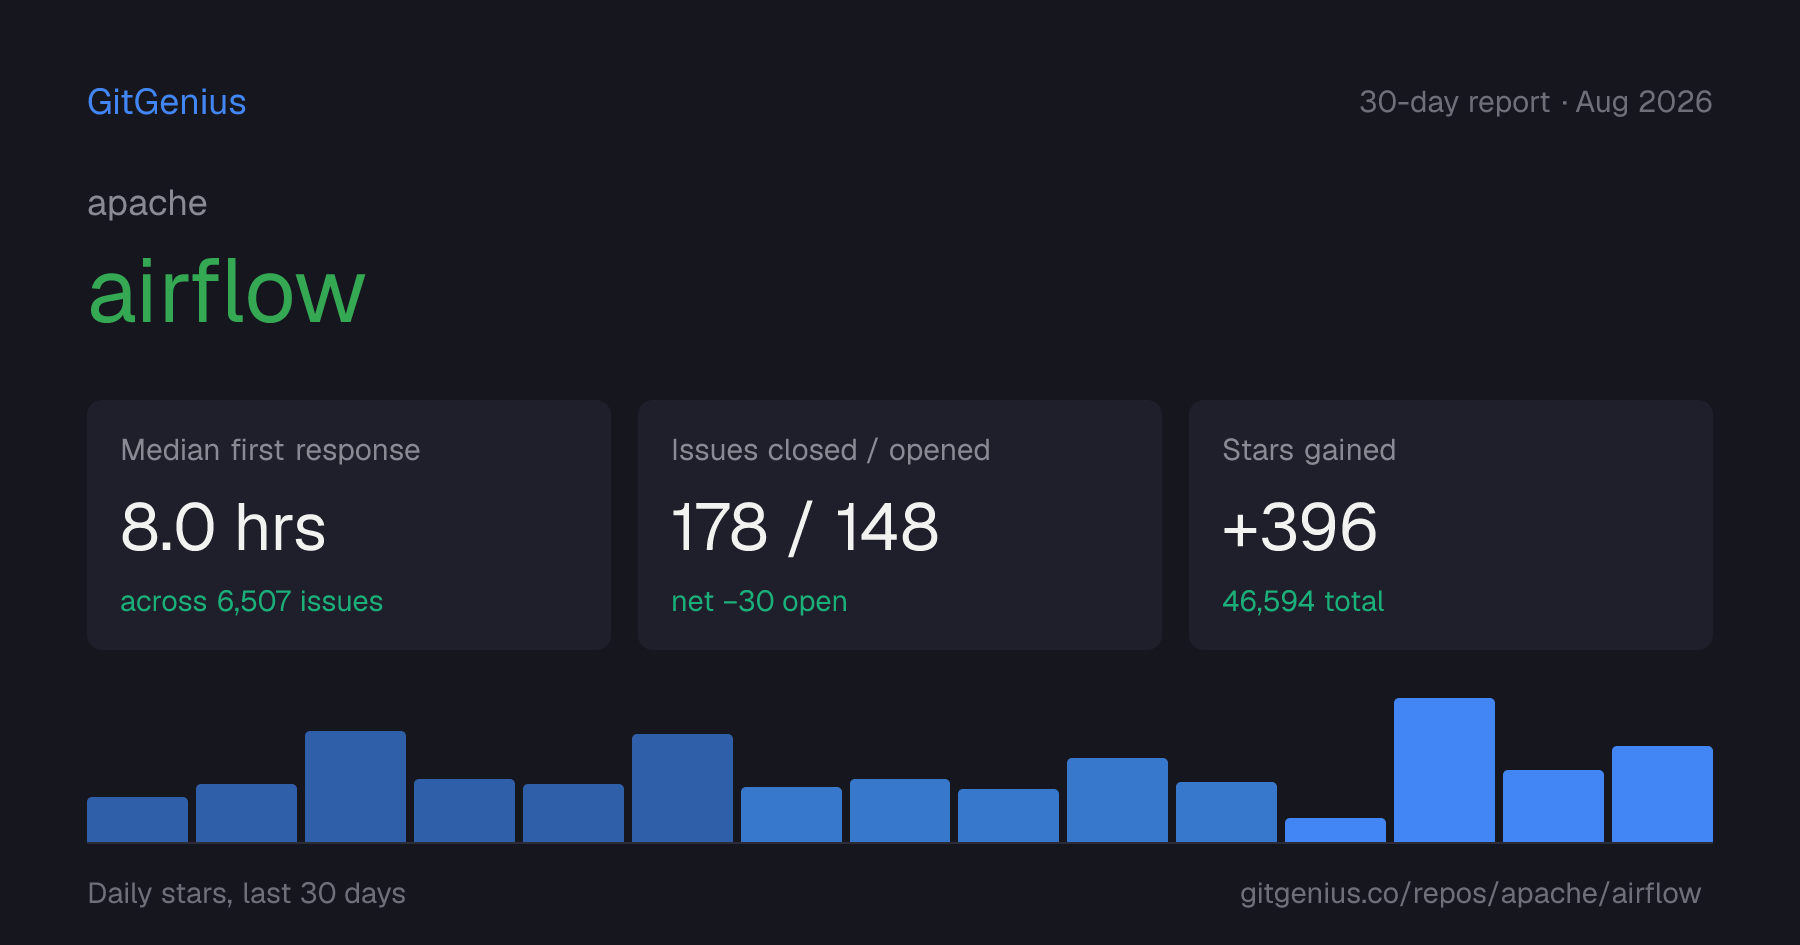This screenshot has width=1800, height=945.
Task: Click the shortest bar in the daily stars chart
Action: pyautogui.click(x=1335, y=830)
